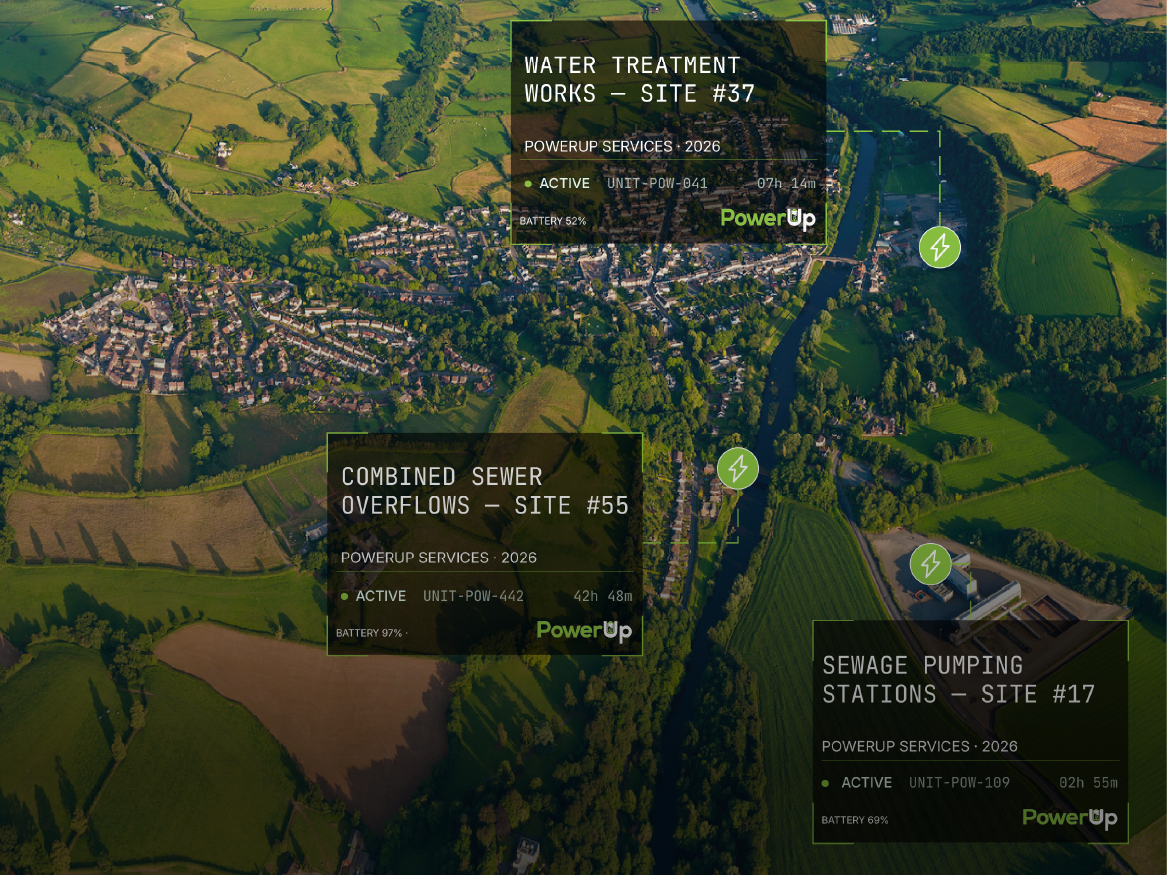Screen dimensions: 1167x875
Task: Click PowerUp logo in Site #55 card
Action: (584, 631)
